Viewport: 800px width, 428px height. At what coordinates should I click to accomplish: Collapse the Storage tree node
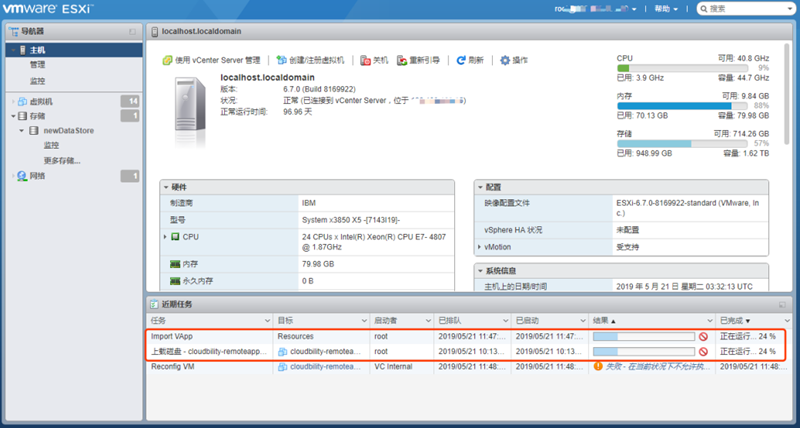coord(12,116)
